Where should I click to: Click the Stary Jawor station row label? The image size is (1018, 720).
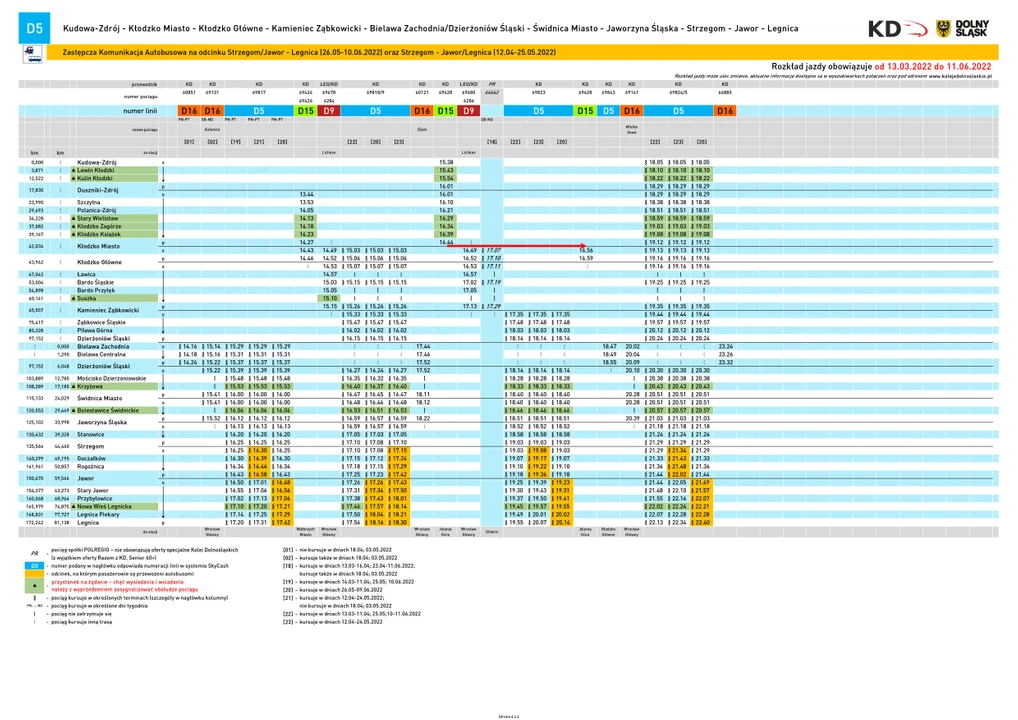[x=93, y=491]
